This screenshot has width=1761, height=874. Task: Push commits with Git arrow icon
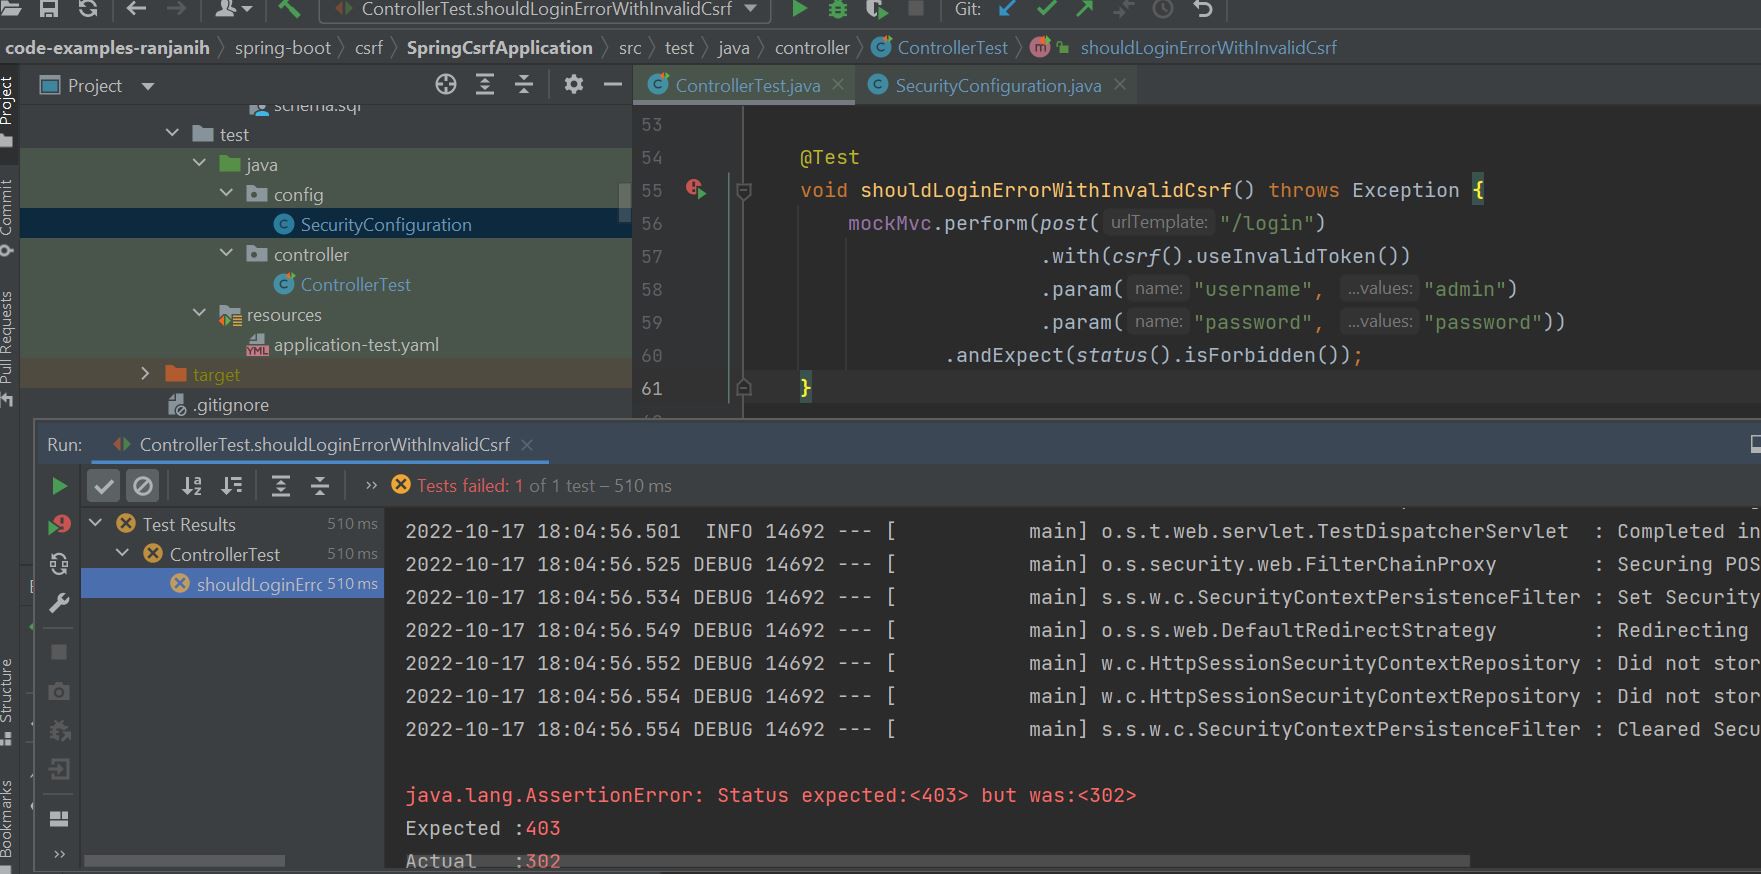click(x=1085, y=9)
